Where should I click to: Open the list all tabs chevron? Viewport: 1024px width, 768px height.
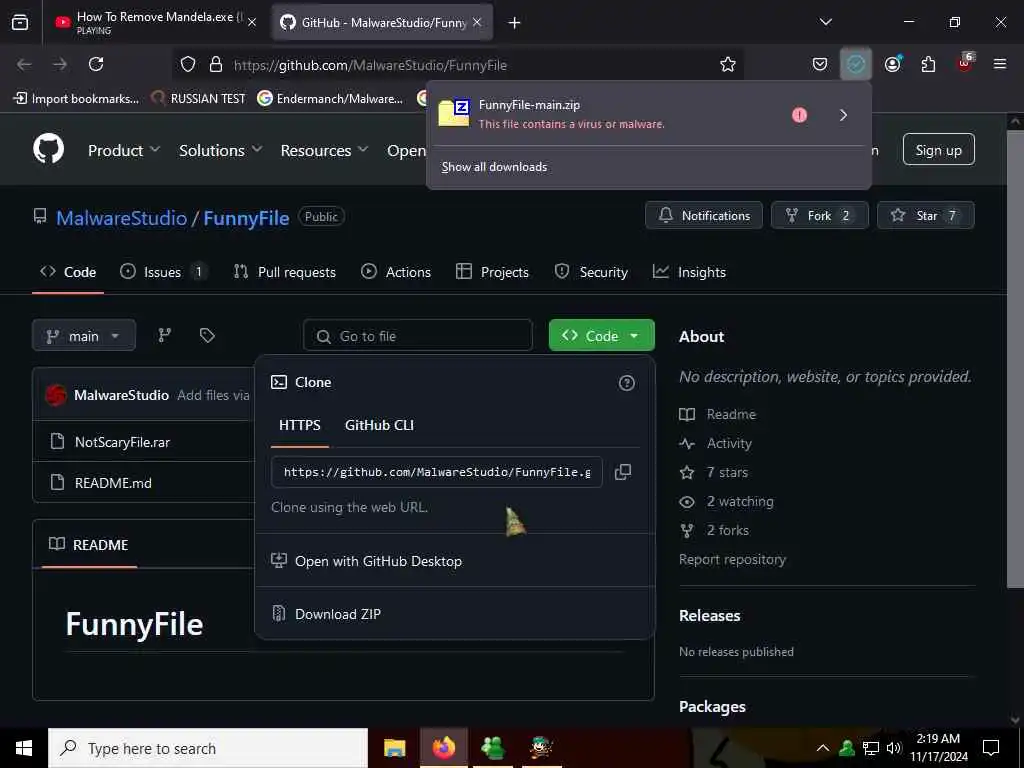pos(825,22)
